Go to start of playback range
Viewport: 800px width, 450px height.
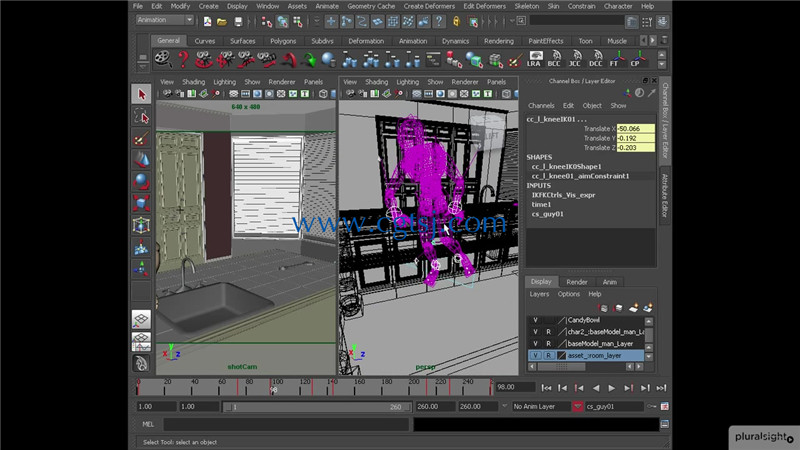point(546,388)
